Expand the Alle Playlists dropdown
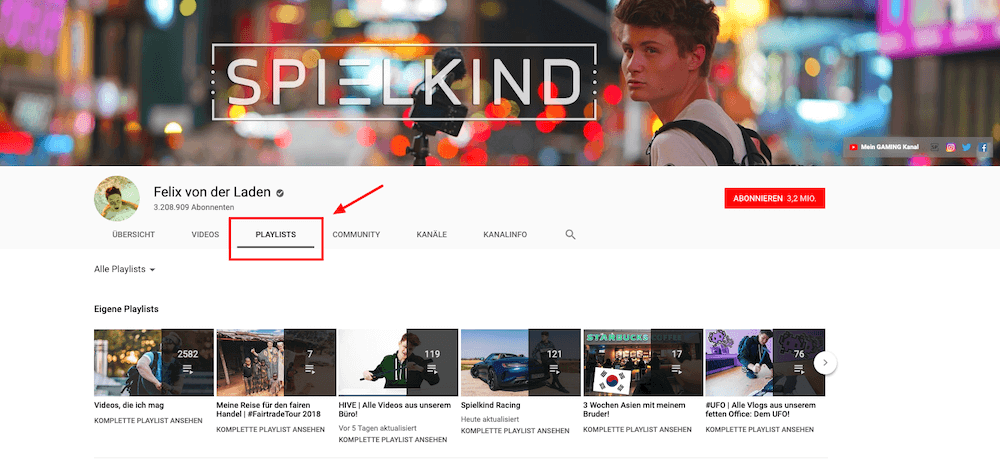This screenshot has height=465, width=1000. pos(125,269)
